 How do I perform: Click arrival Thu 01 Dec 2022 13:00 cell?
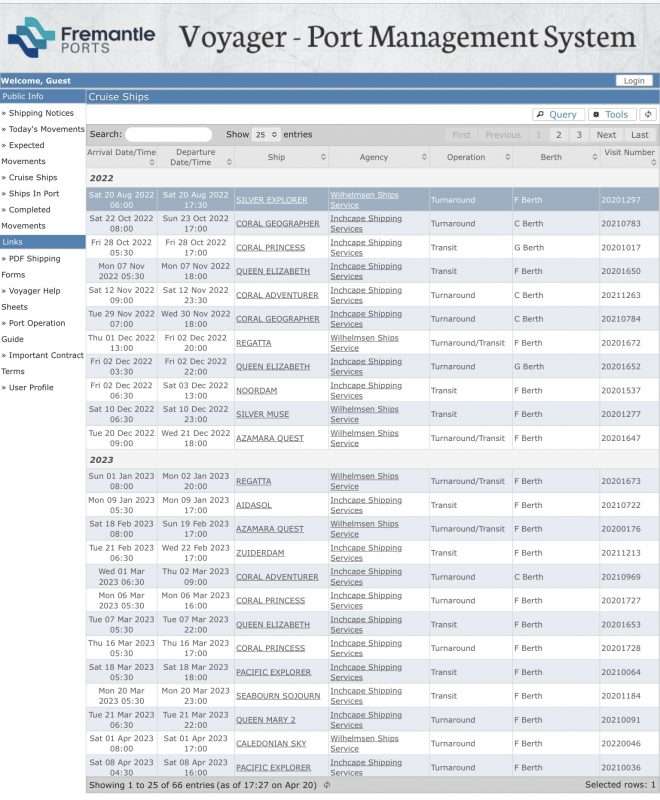(121, 343)
